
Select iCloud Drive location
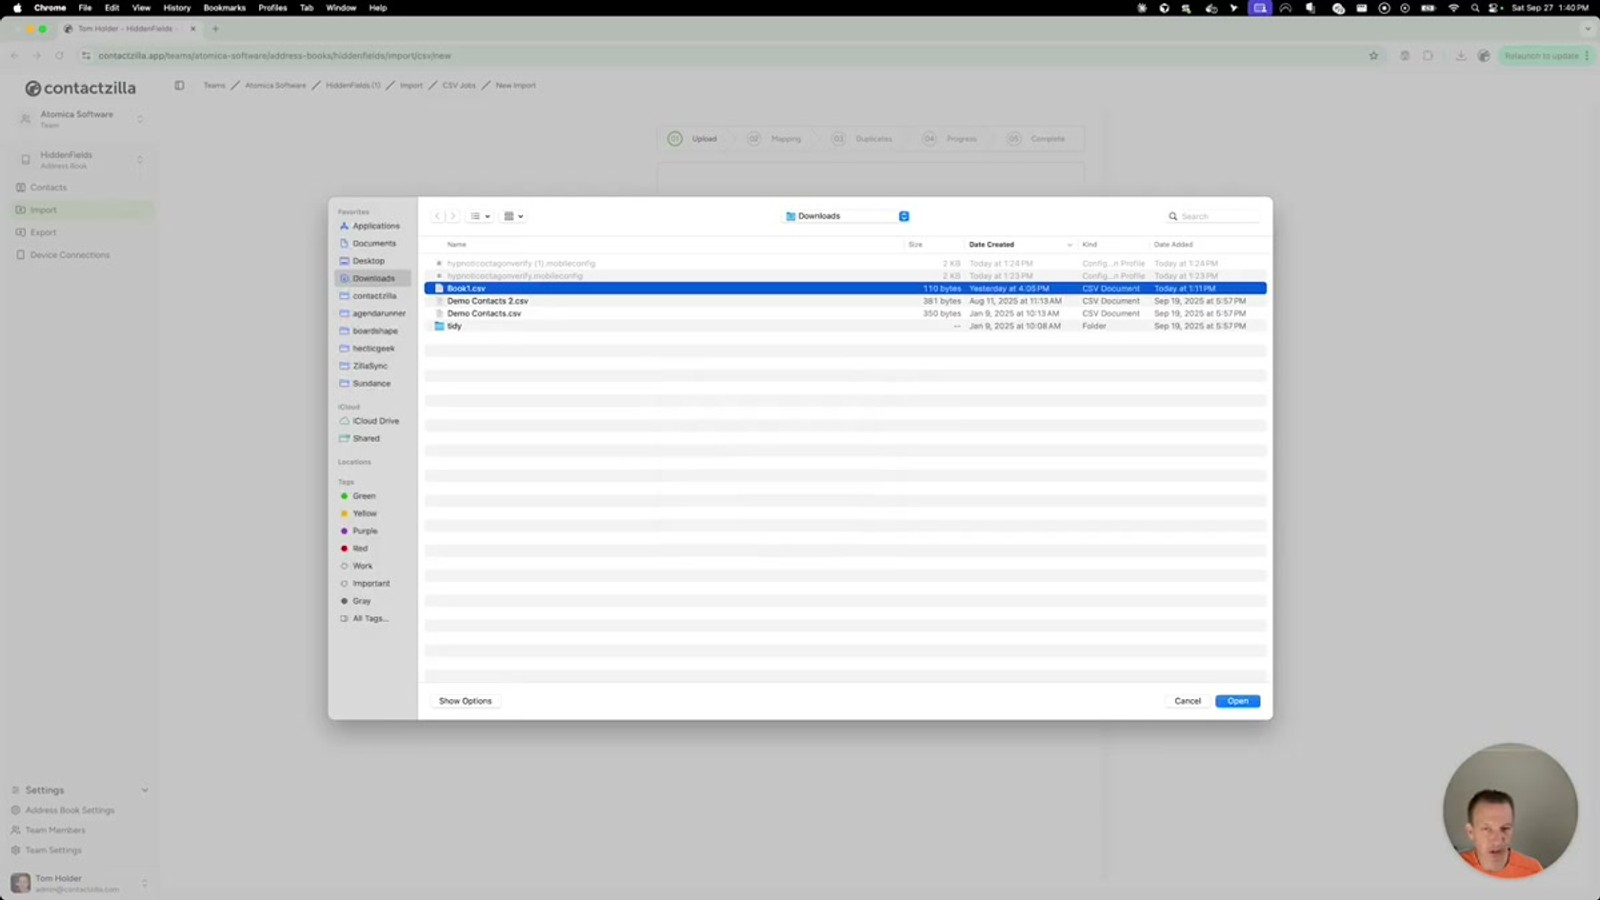coord(375,421)
